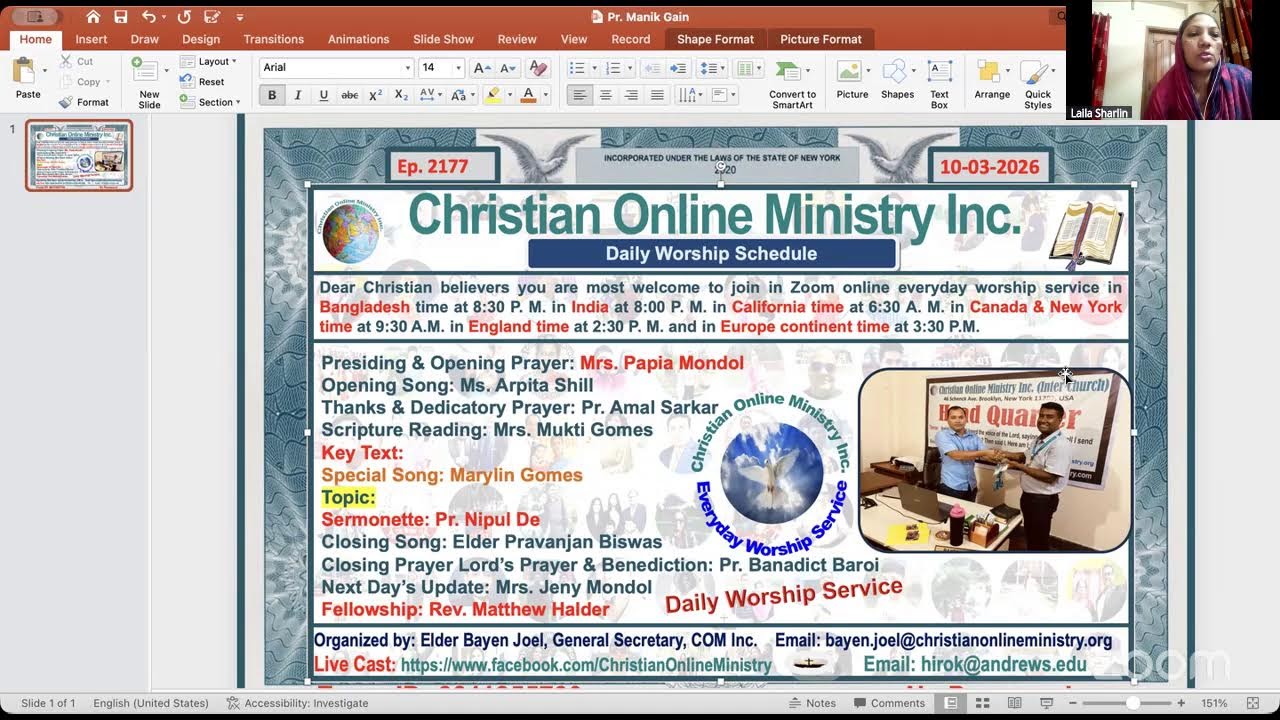
Task: Decrease the list indent level
Action: click(x=652, y=68)
